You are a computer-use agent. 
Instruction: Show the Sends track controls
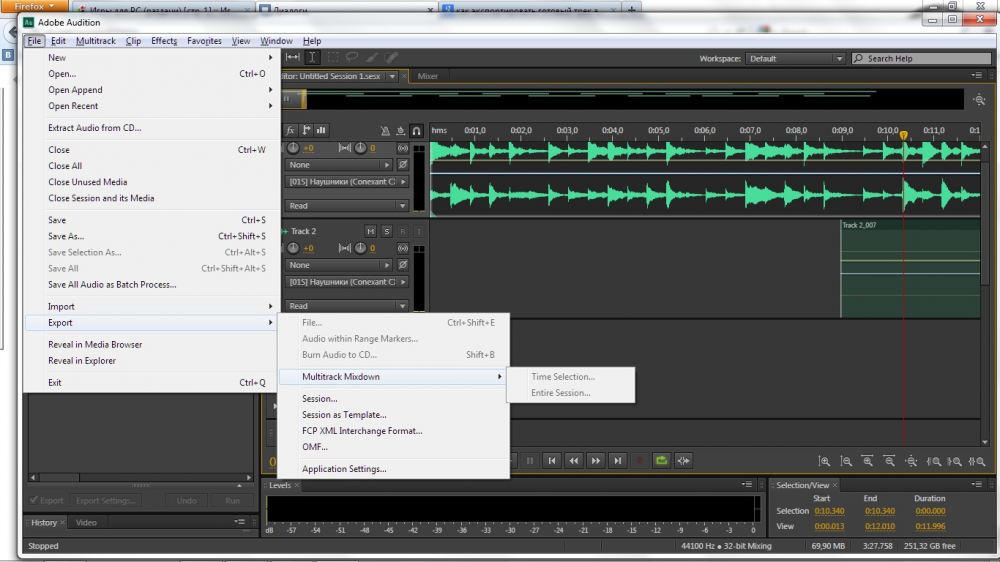pyautogui.click(x=306, y=130)
